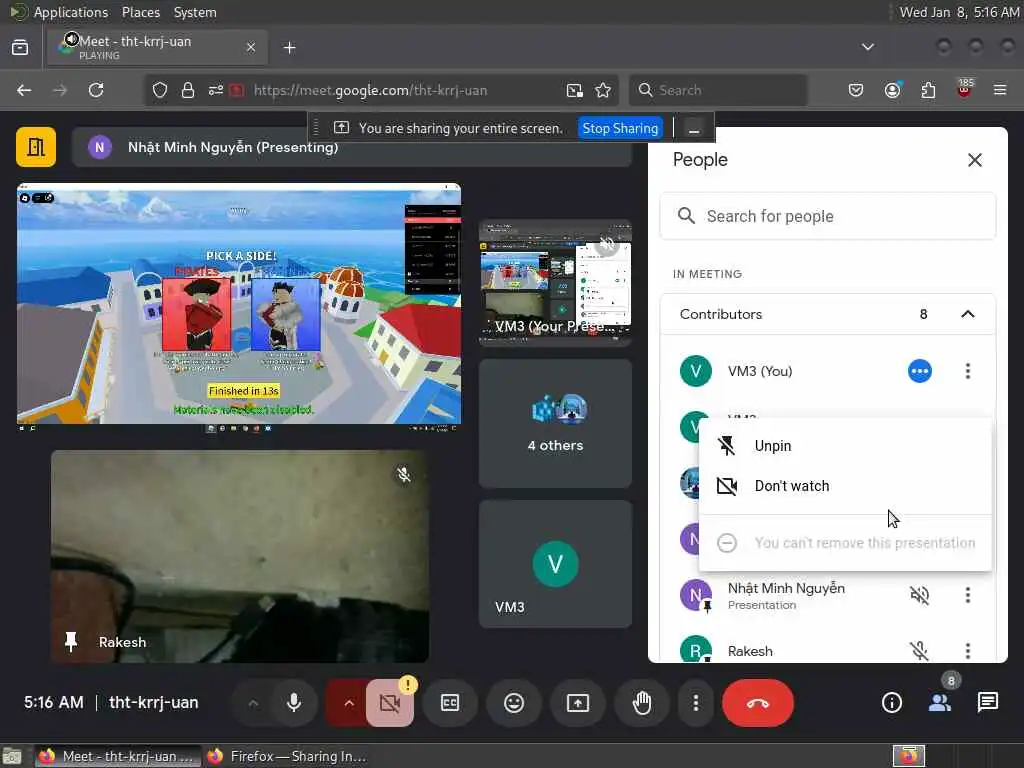Select the Meet - tht-krrj-uan tab
This screenshot has width=1024, height=768.
157,47
